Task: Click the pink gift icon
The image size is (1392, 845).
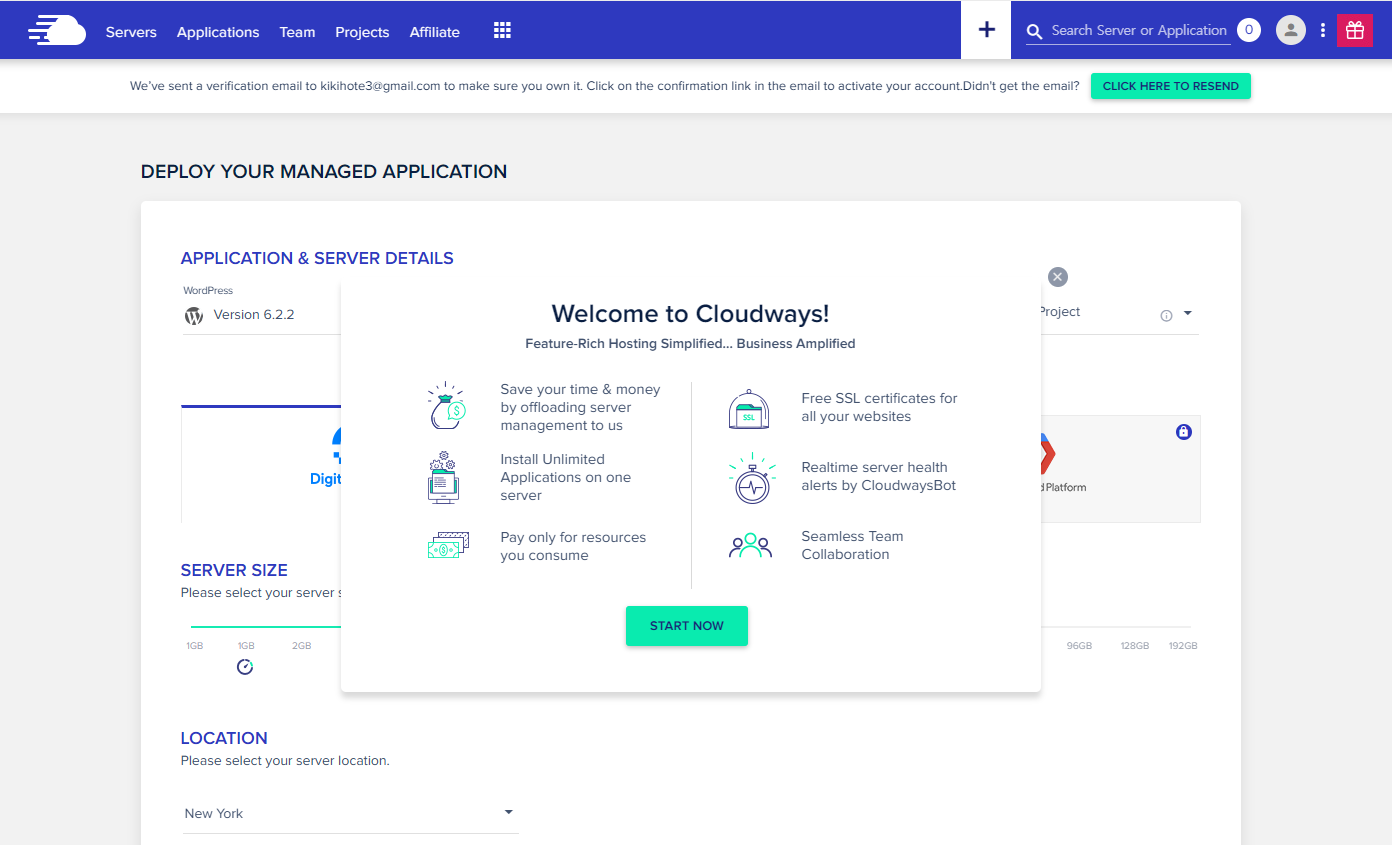Action: pyautogui.click(x=1355, y=30)
